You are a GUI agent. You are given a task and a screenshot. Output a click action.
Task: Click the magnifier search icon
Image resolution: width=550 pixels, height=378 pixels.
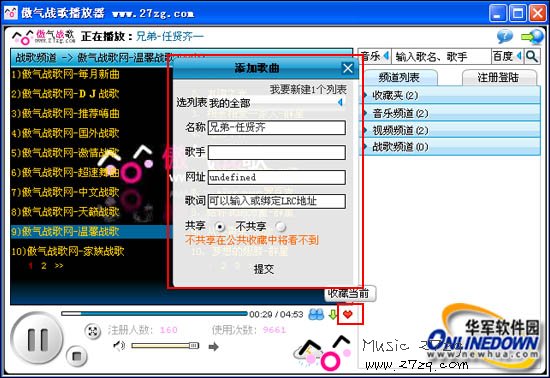click(532, 56)
